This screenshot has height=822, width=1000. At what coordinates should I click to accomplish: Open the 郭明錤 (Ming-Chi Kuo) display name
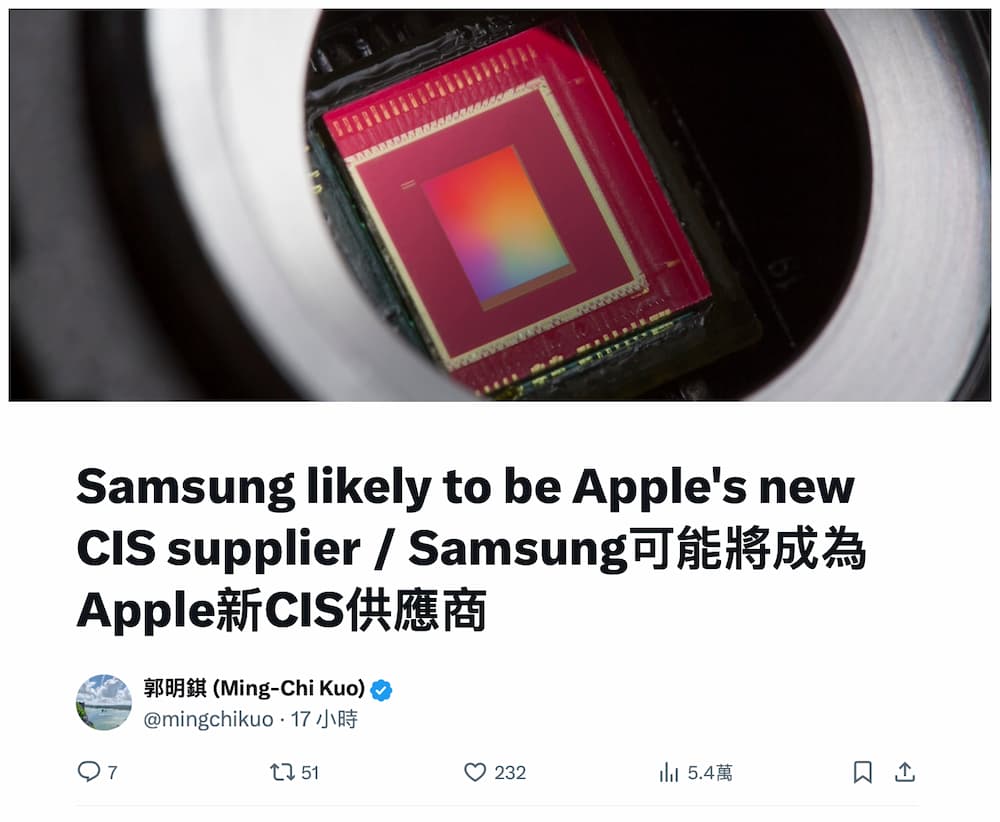point(254,689)
